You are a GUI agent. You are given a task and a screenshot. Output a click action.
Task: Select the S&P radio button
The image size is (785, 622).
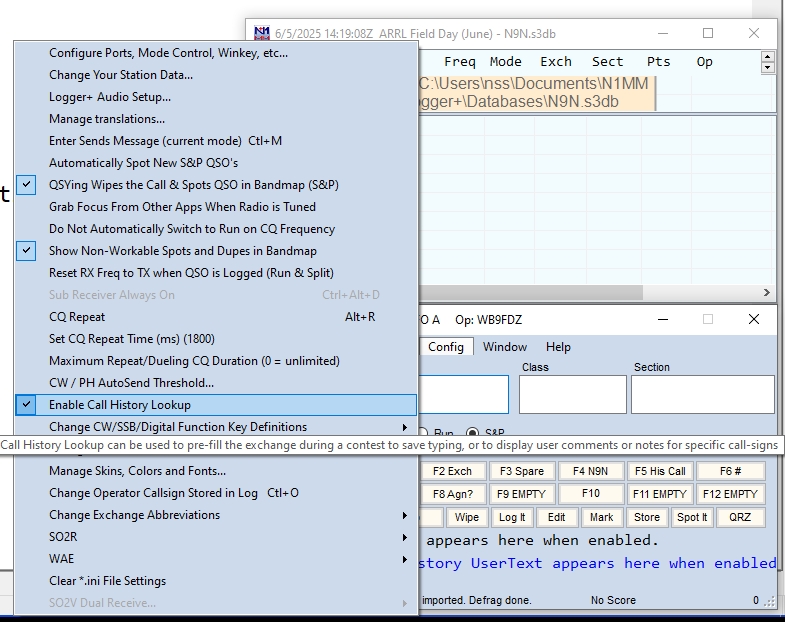pos(473,433)
